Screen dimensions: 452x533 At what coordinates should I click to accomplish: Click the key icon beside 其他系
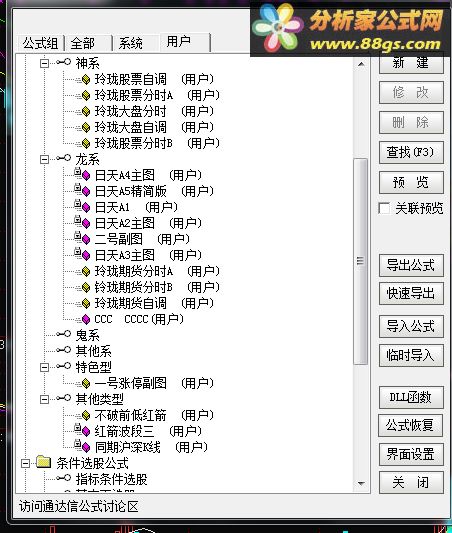tap(64, 350)
